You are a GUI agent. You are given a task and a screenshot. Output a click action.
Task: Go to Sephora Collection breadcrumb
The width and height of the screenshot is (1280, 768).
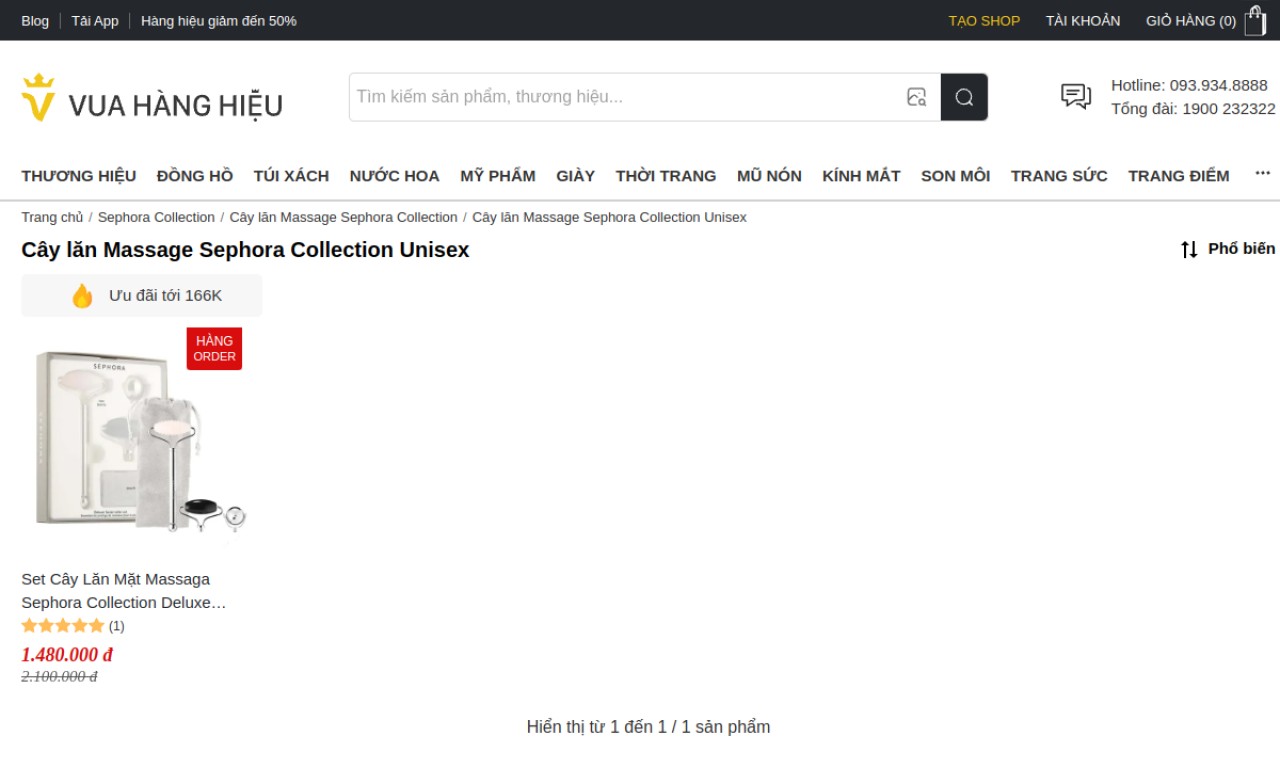point(156,217)
